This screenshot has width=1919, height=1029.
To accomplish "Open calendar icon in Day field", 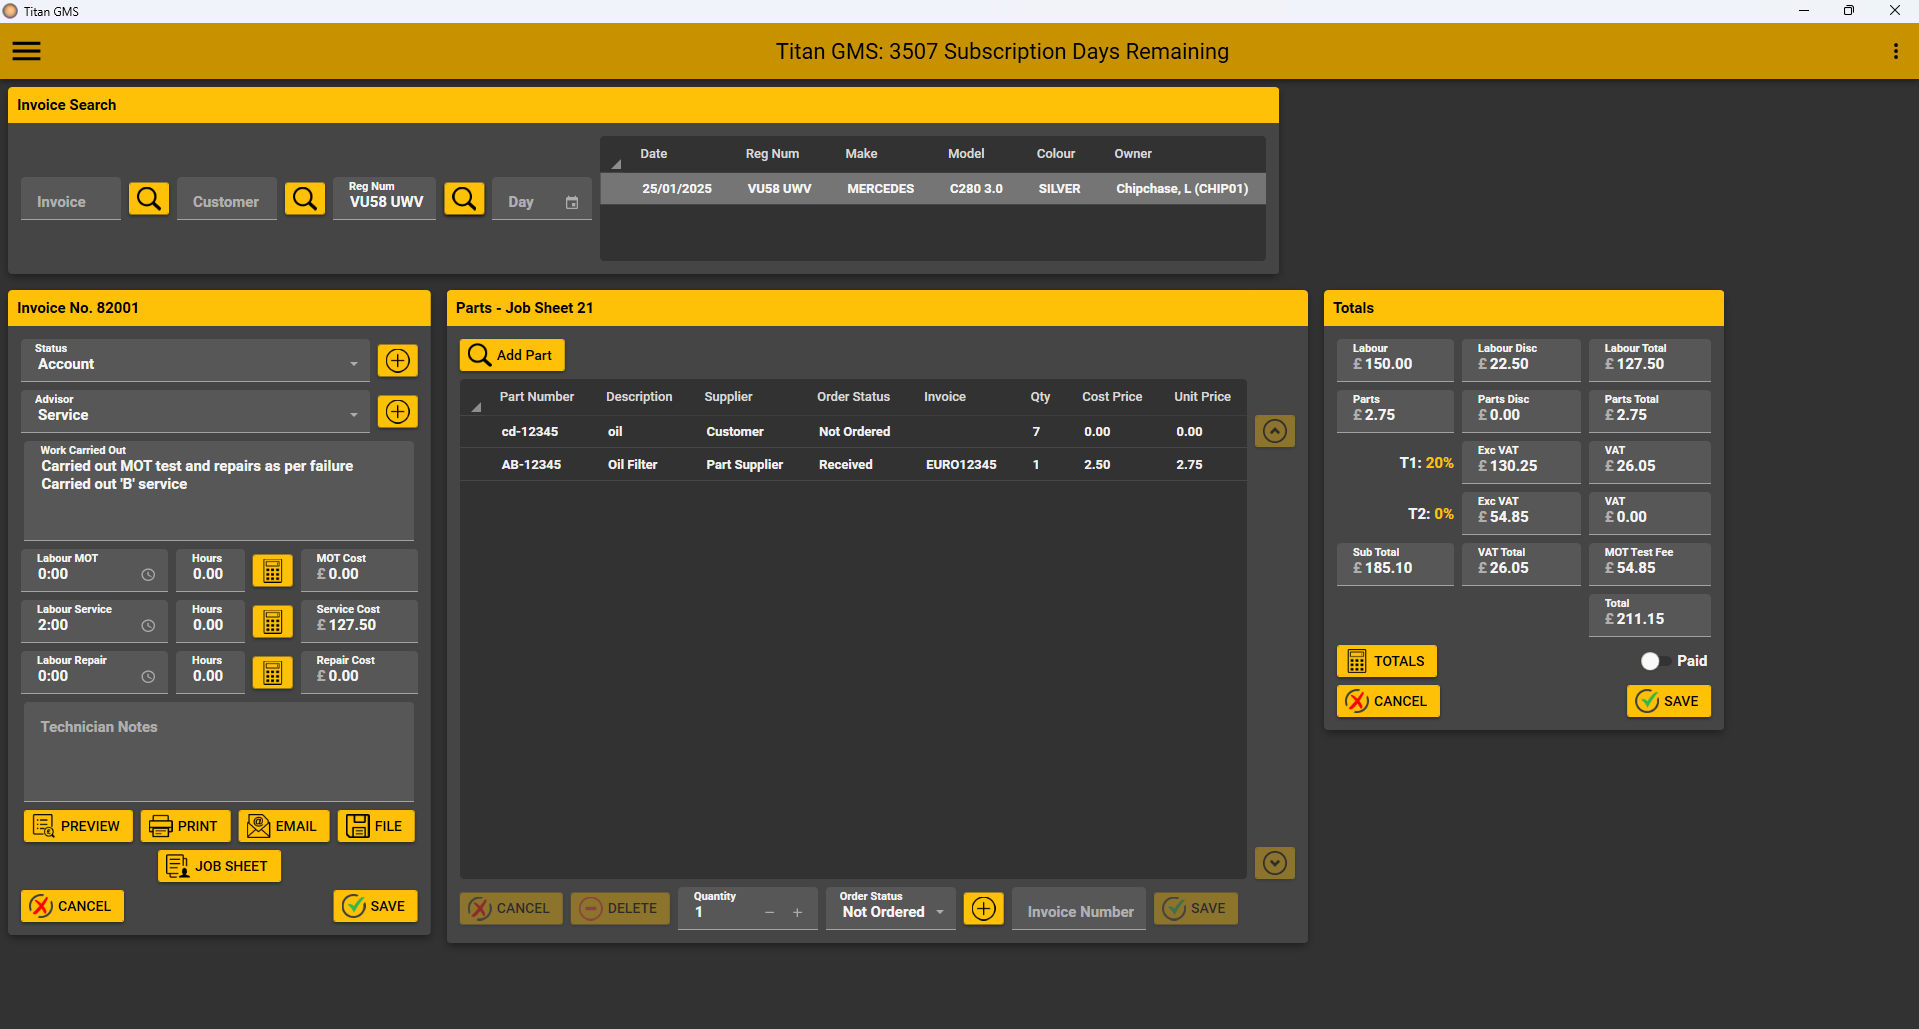I will click(x=572, y=202).
